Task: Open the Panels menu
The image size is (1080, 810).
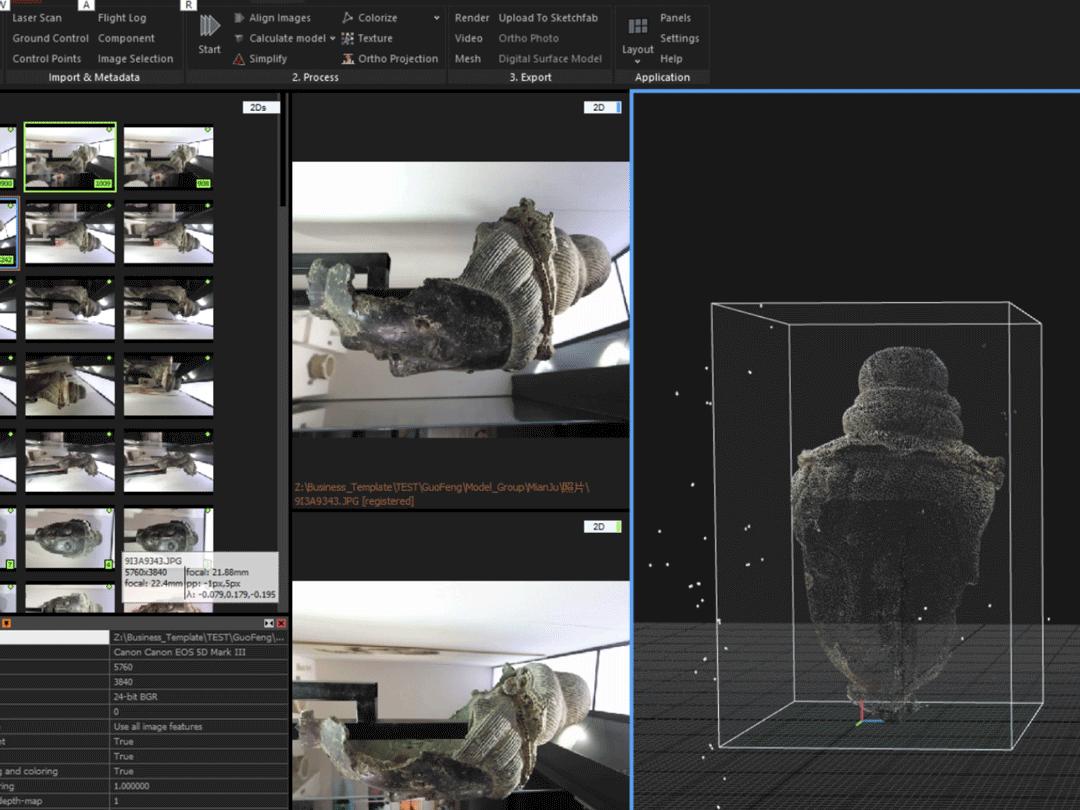Action: pyautogui.click(x=675, y=18)
